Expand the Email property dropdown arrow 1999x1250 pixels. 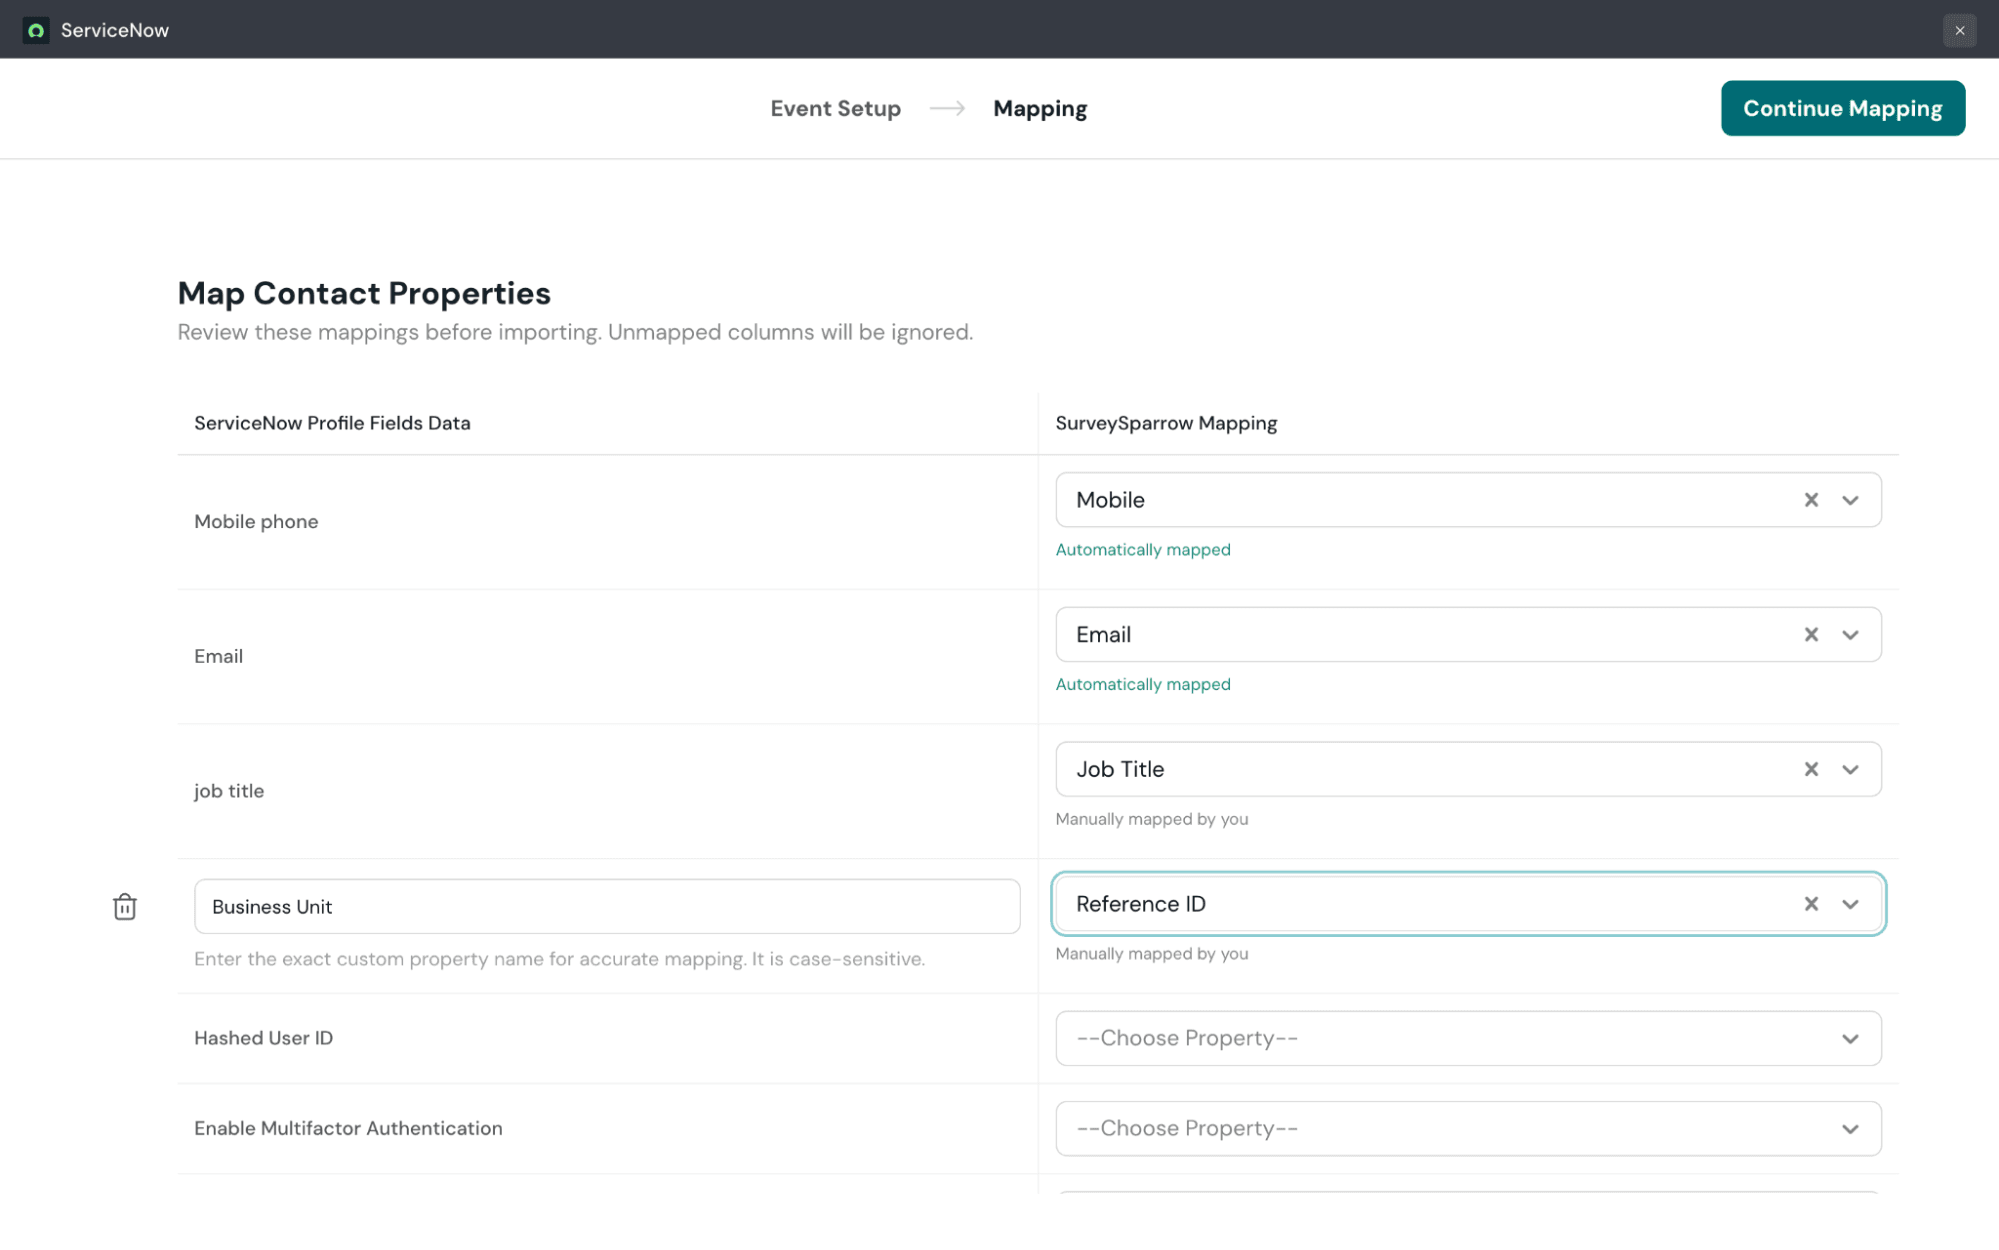point(1850,635)
